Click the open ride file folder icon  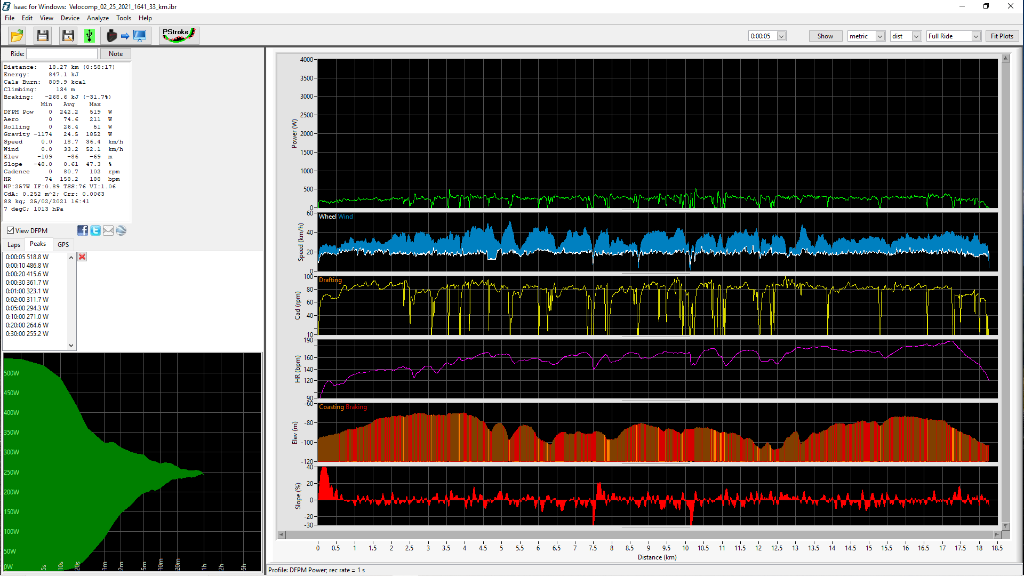tap(17, 36)
